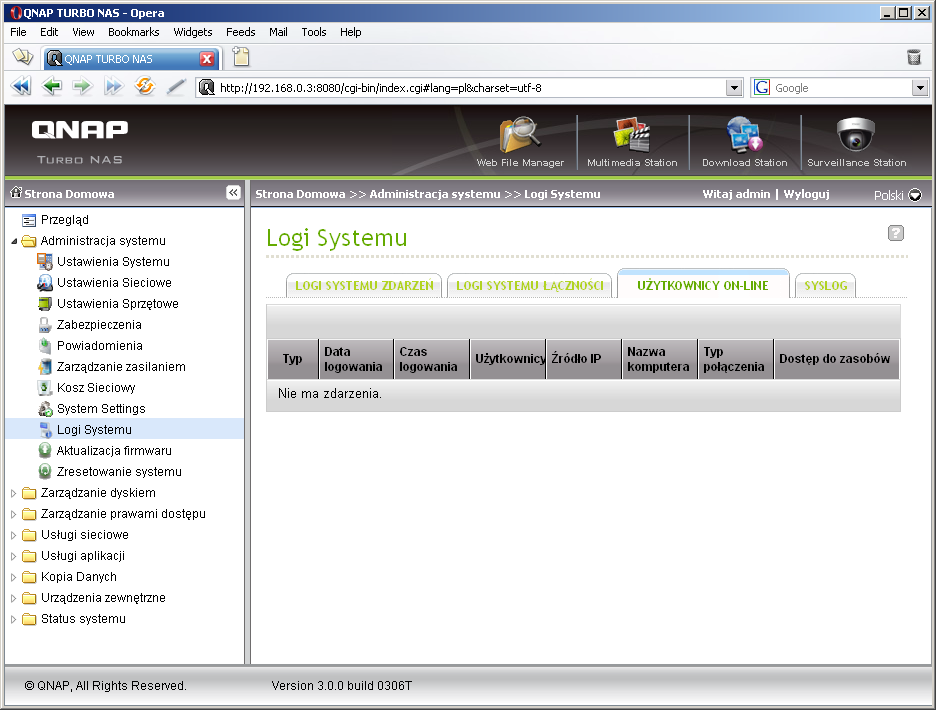Switch to Logi Systemu Łączności tab

click(529, 285)
